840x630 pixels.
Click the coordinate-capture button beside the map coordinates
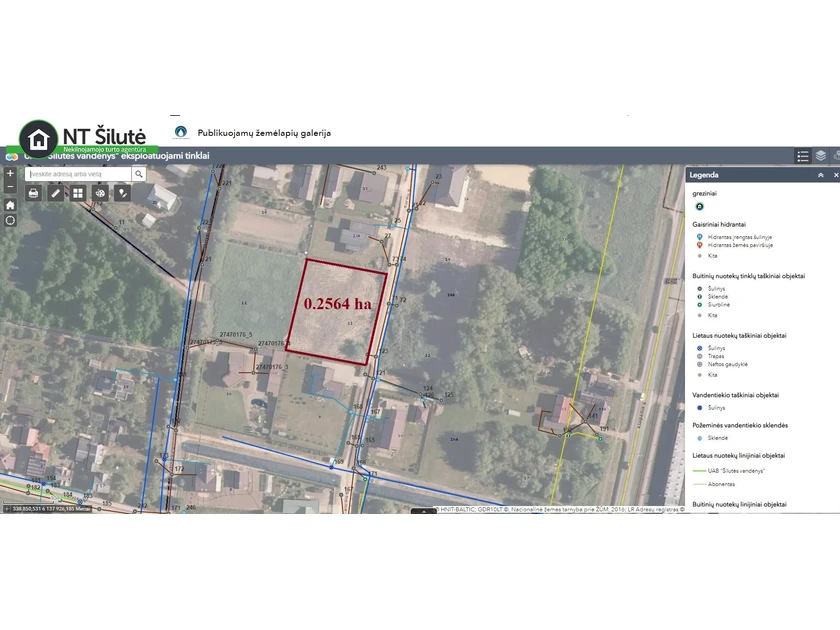[x=6, y=509]
